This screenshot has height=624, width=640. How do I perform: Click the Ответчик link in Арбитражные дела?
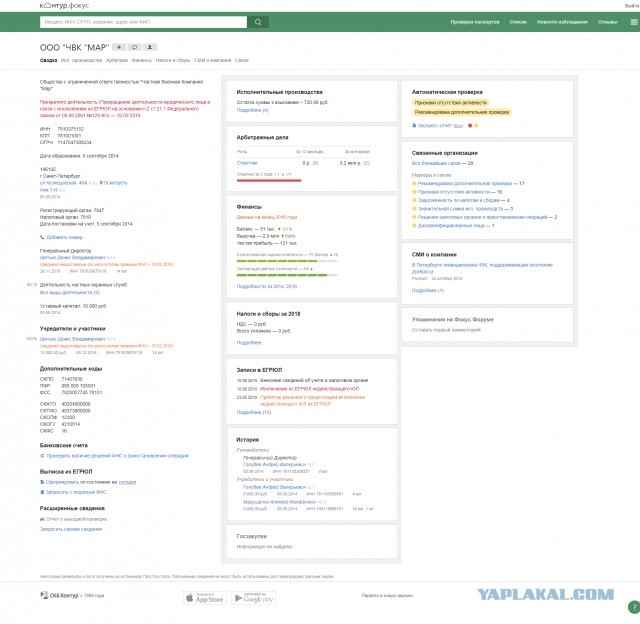247,163
